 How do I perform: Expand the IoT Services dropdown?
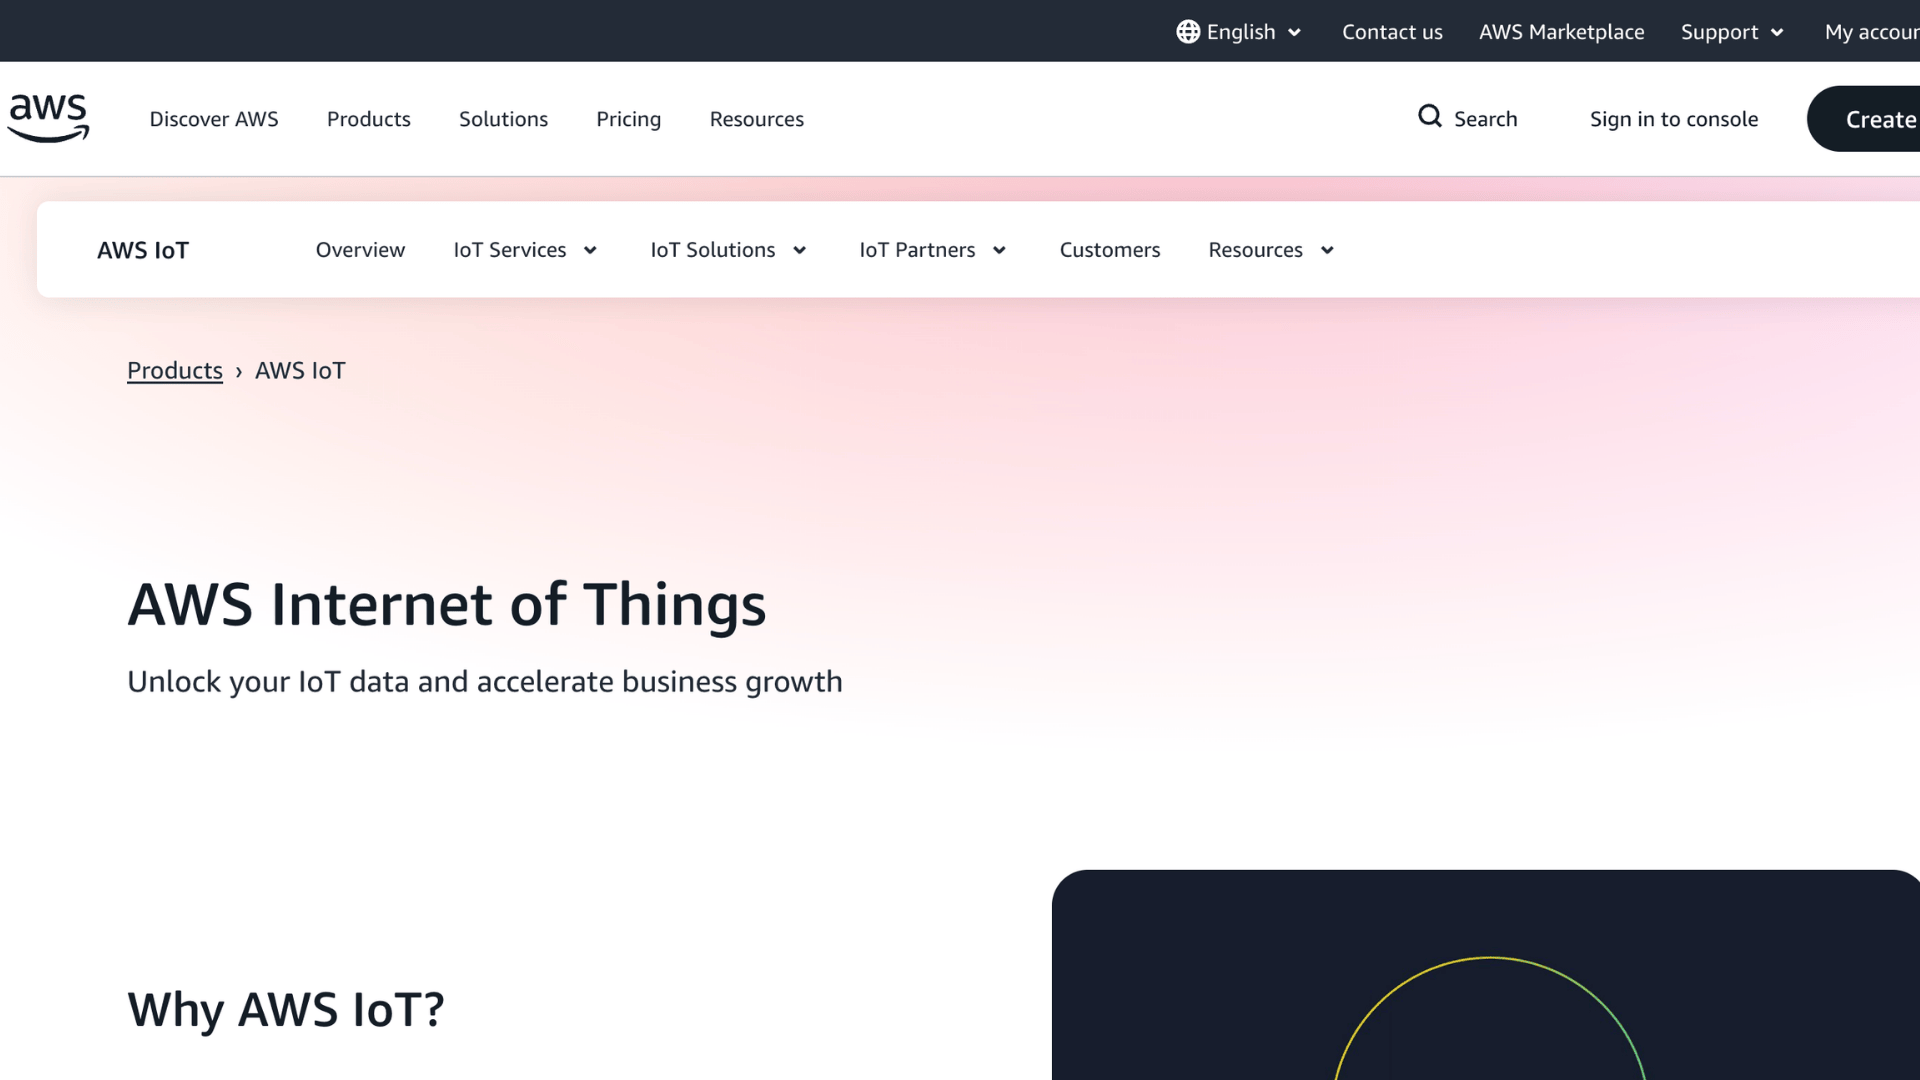point(524,250)
